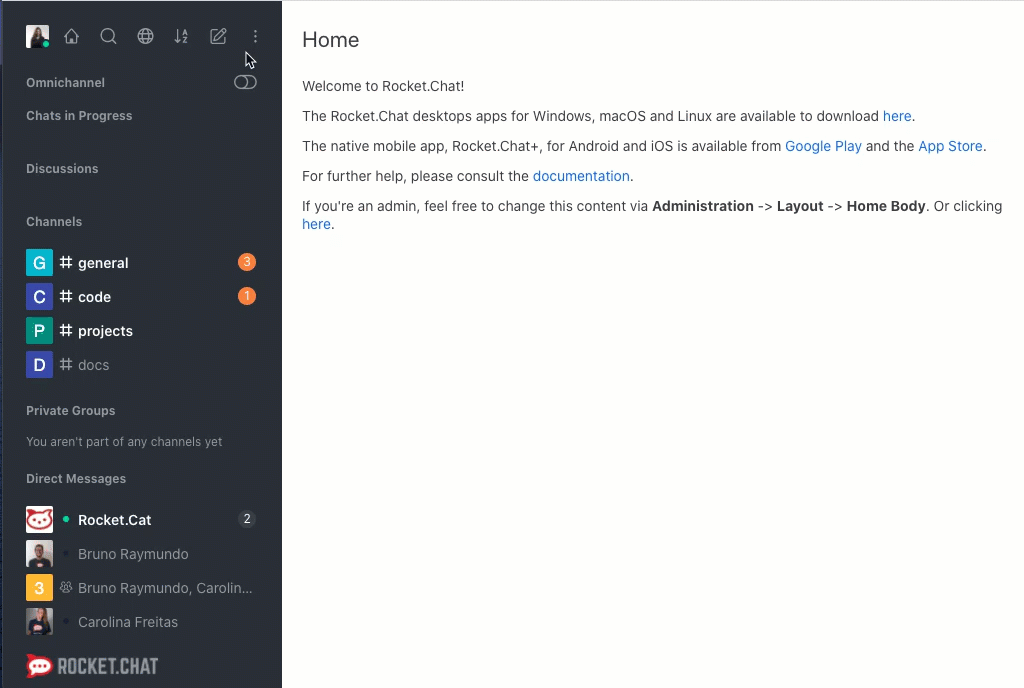This screenshot has width=1024, height=688.
Task: Open the Directory globe icon
Action: click(145, 37)
